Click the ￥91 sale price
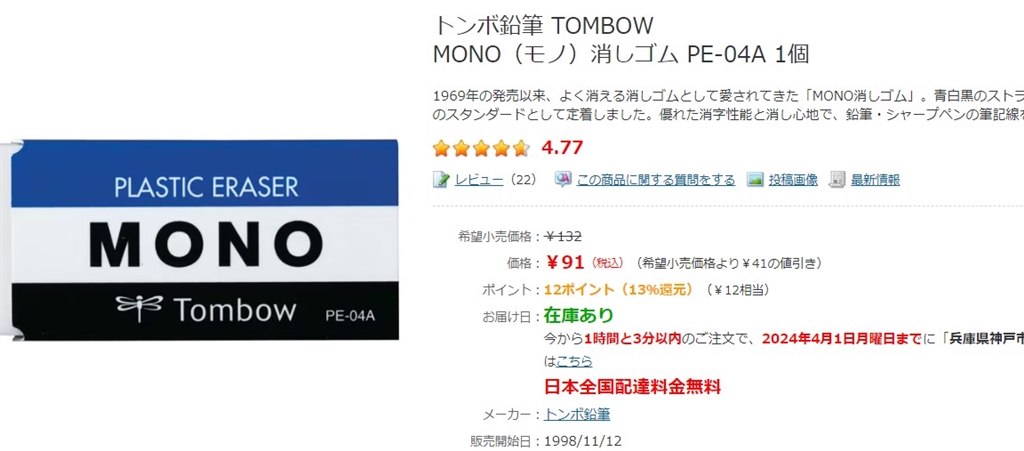 [566, 263]
